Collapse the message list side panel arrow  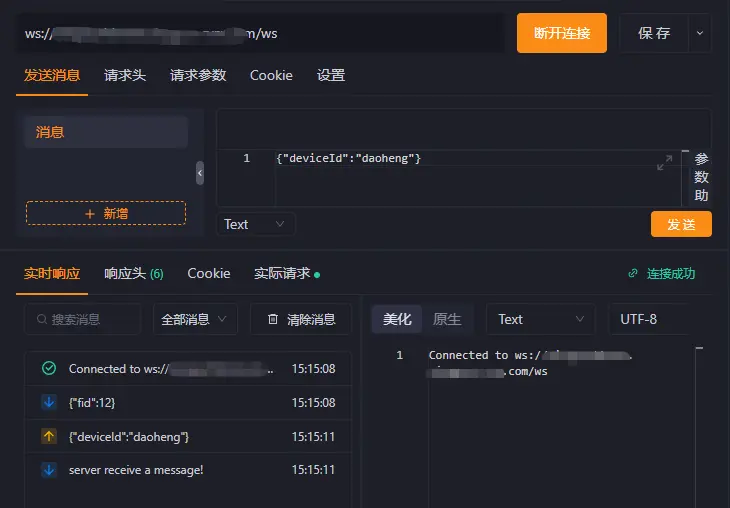(200, 173)
